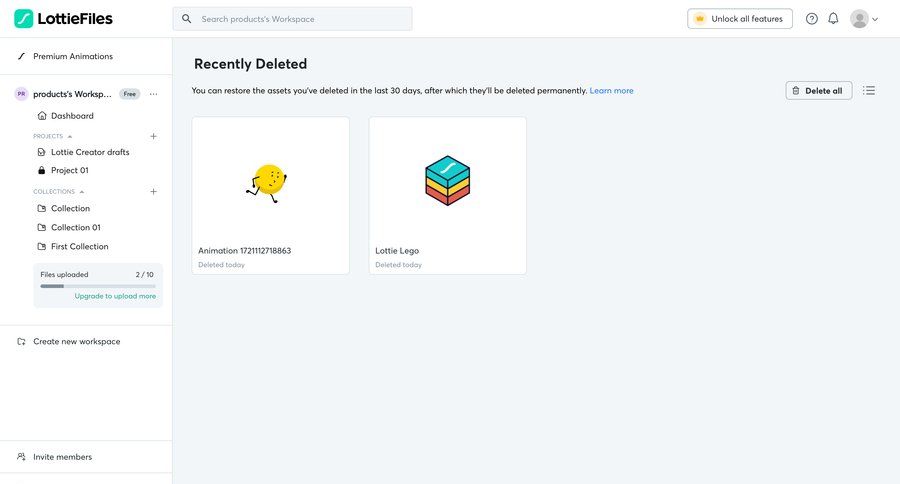900x484 pixels.
Task: Add a new collection with plus icon
Action: pos(153,191)
